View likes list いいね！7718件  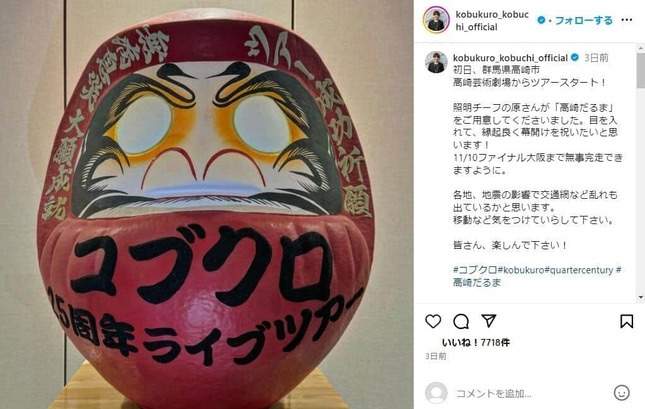click(x=476, y=342)
